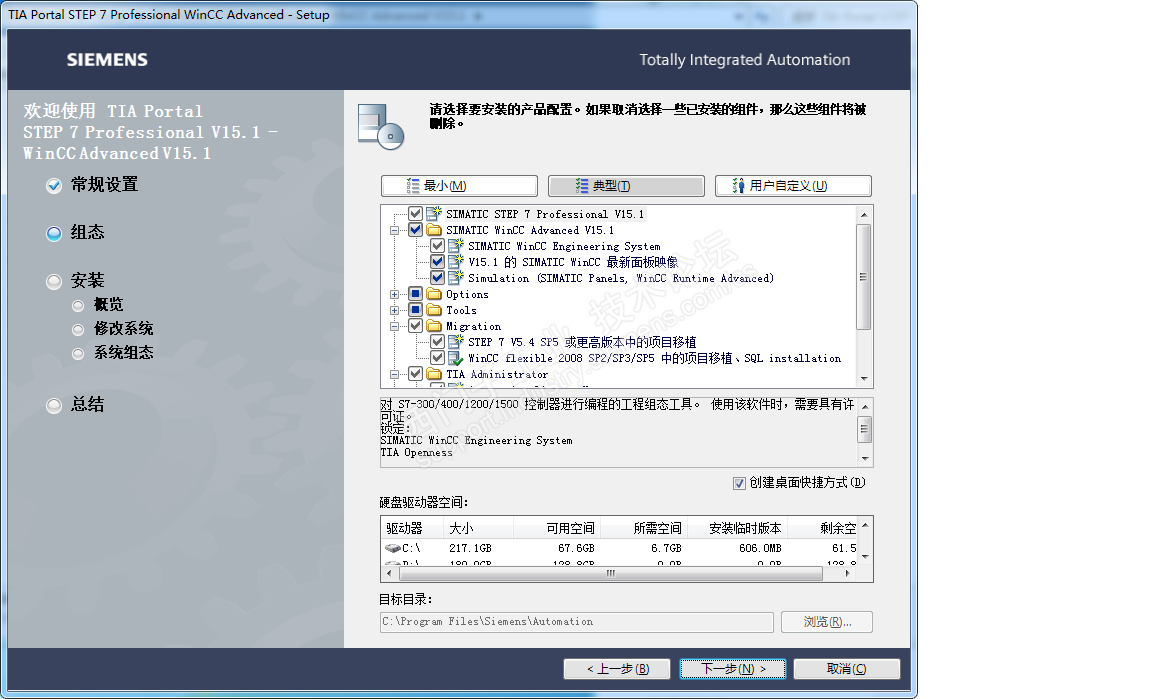Viewport: 1152px width, 699px height.
Task: Select 用户自定义(U) custom configuration
Action: 793,186
